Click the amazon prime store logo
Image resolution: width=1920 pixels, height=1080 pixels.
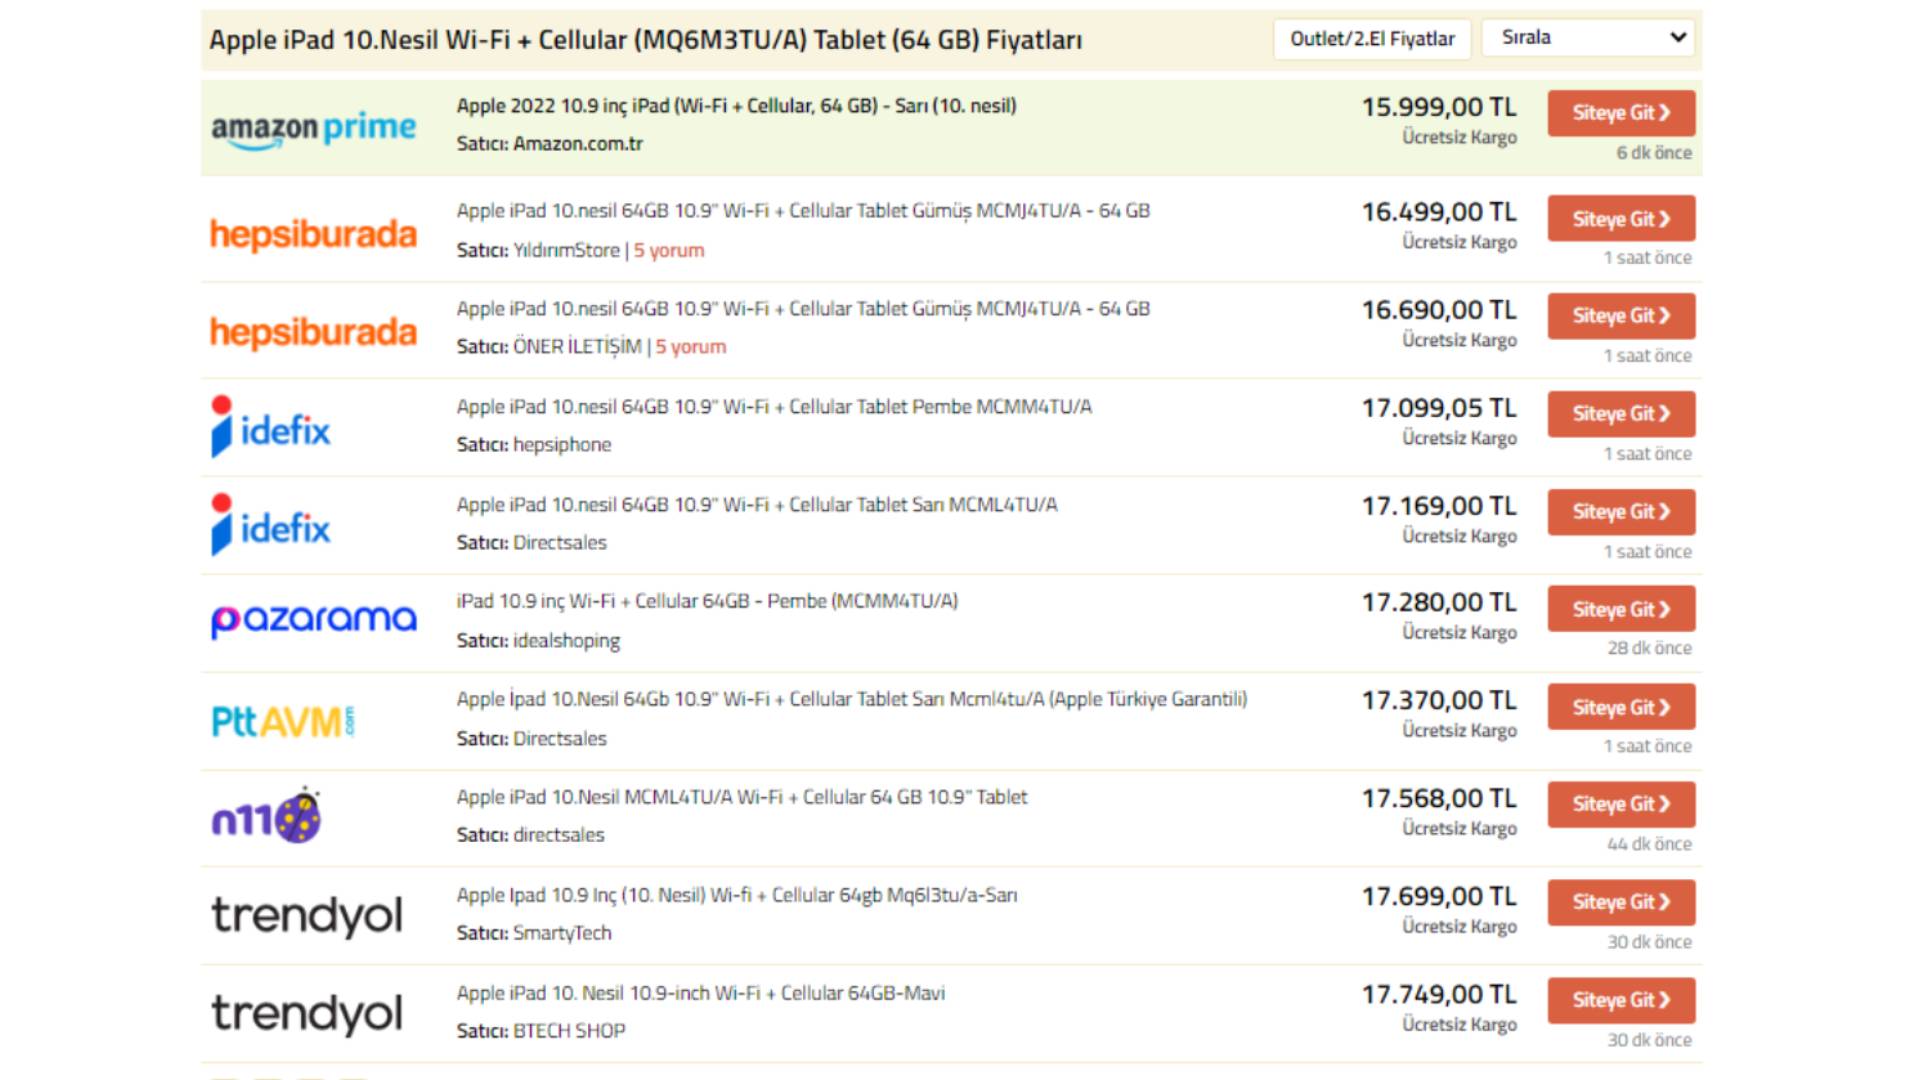coord(313,129)
